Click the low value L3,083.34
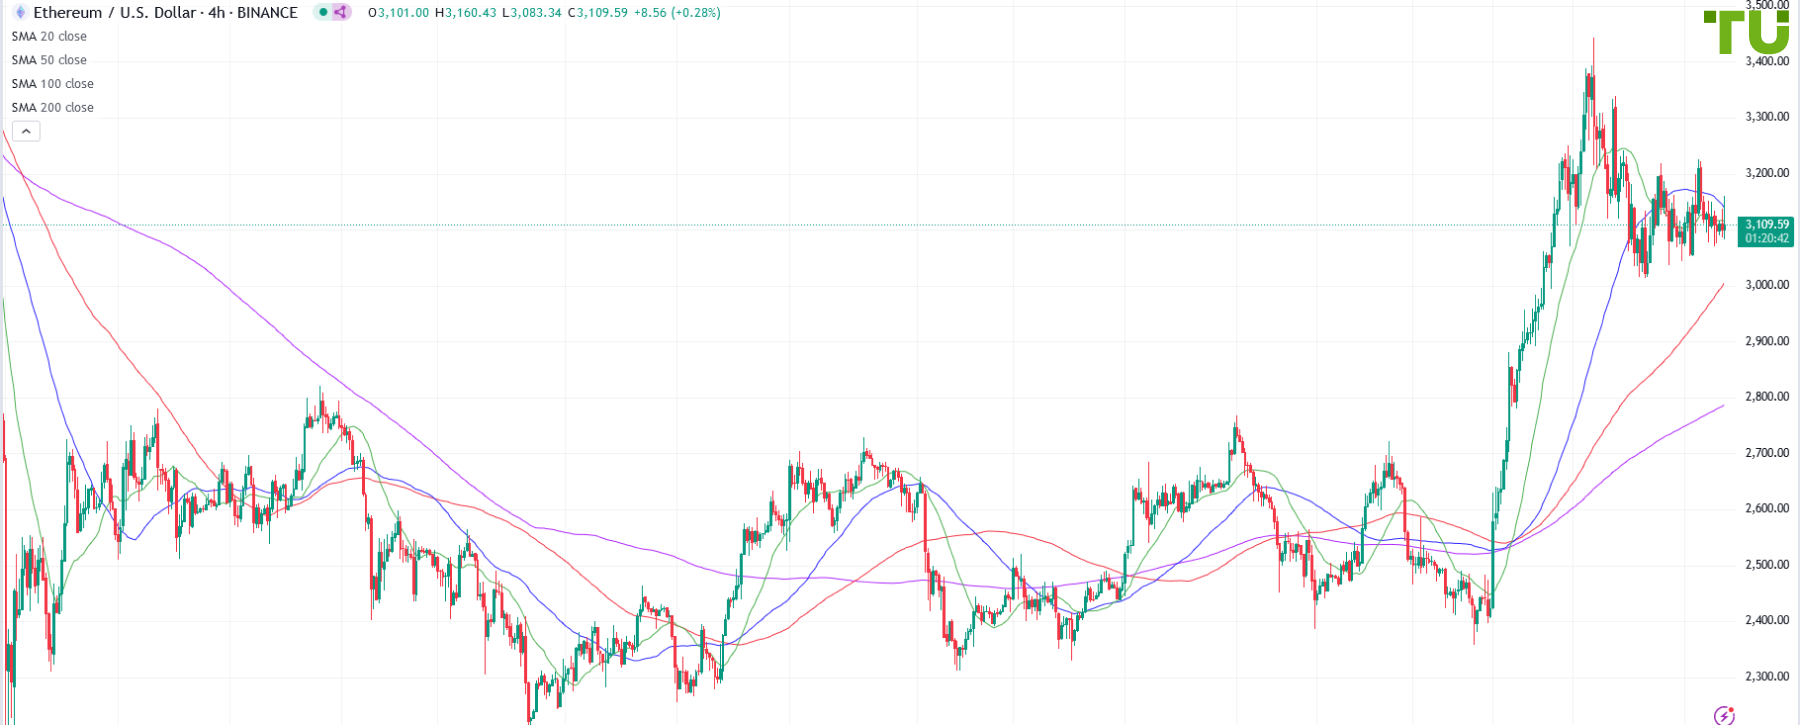The height and width of the screenshot is (725, 1800). [x=531, y=13]
